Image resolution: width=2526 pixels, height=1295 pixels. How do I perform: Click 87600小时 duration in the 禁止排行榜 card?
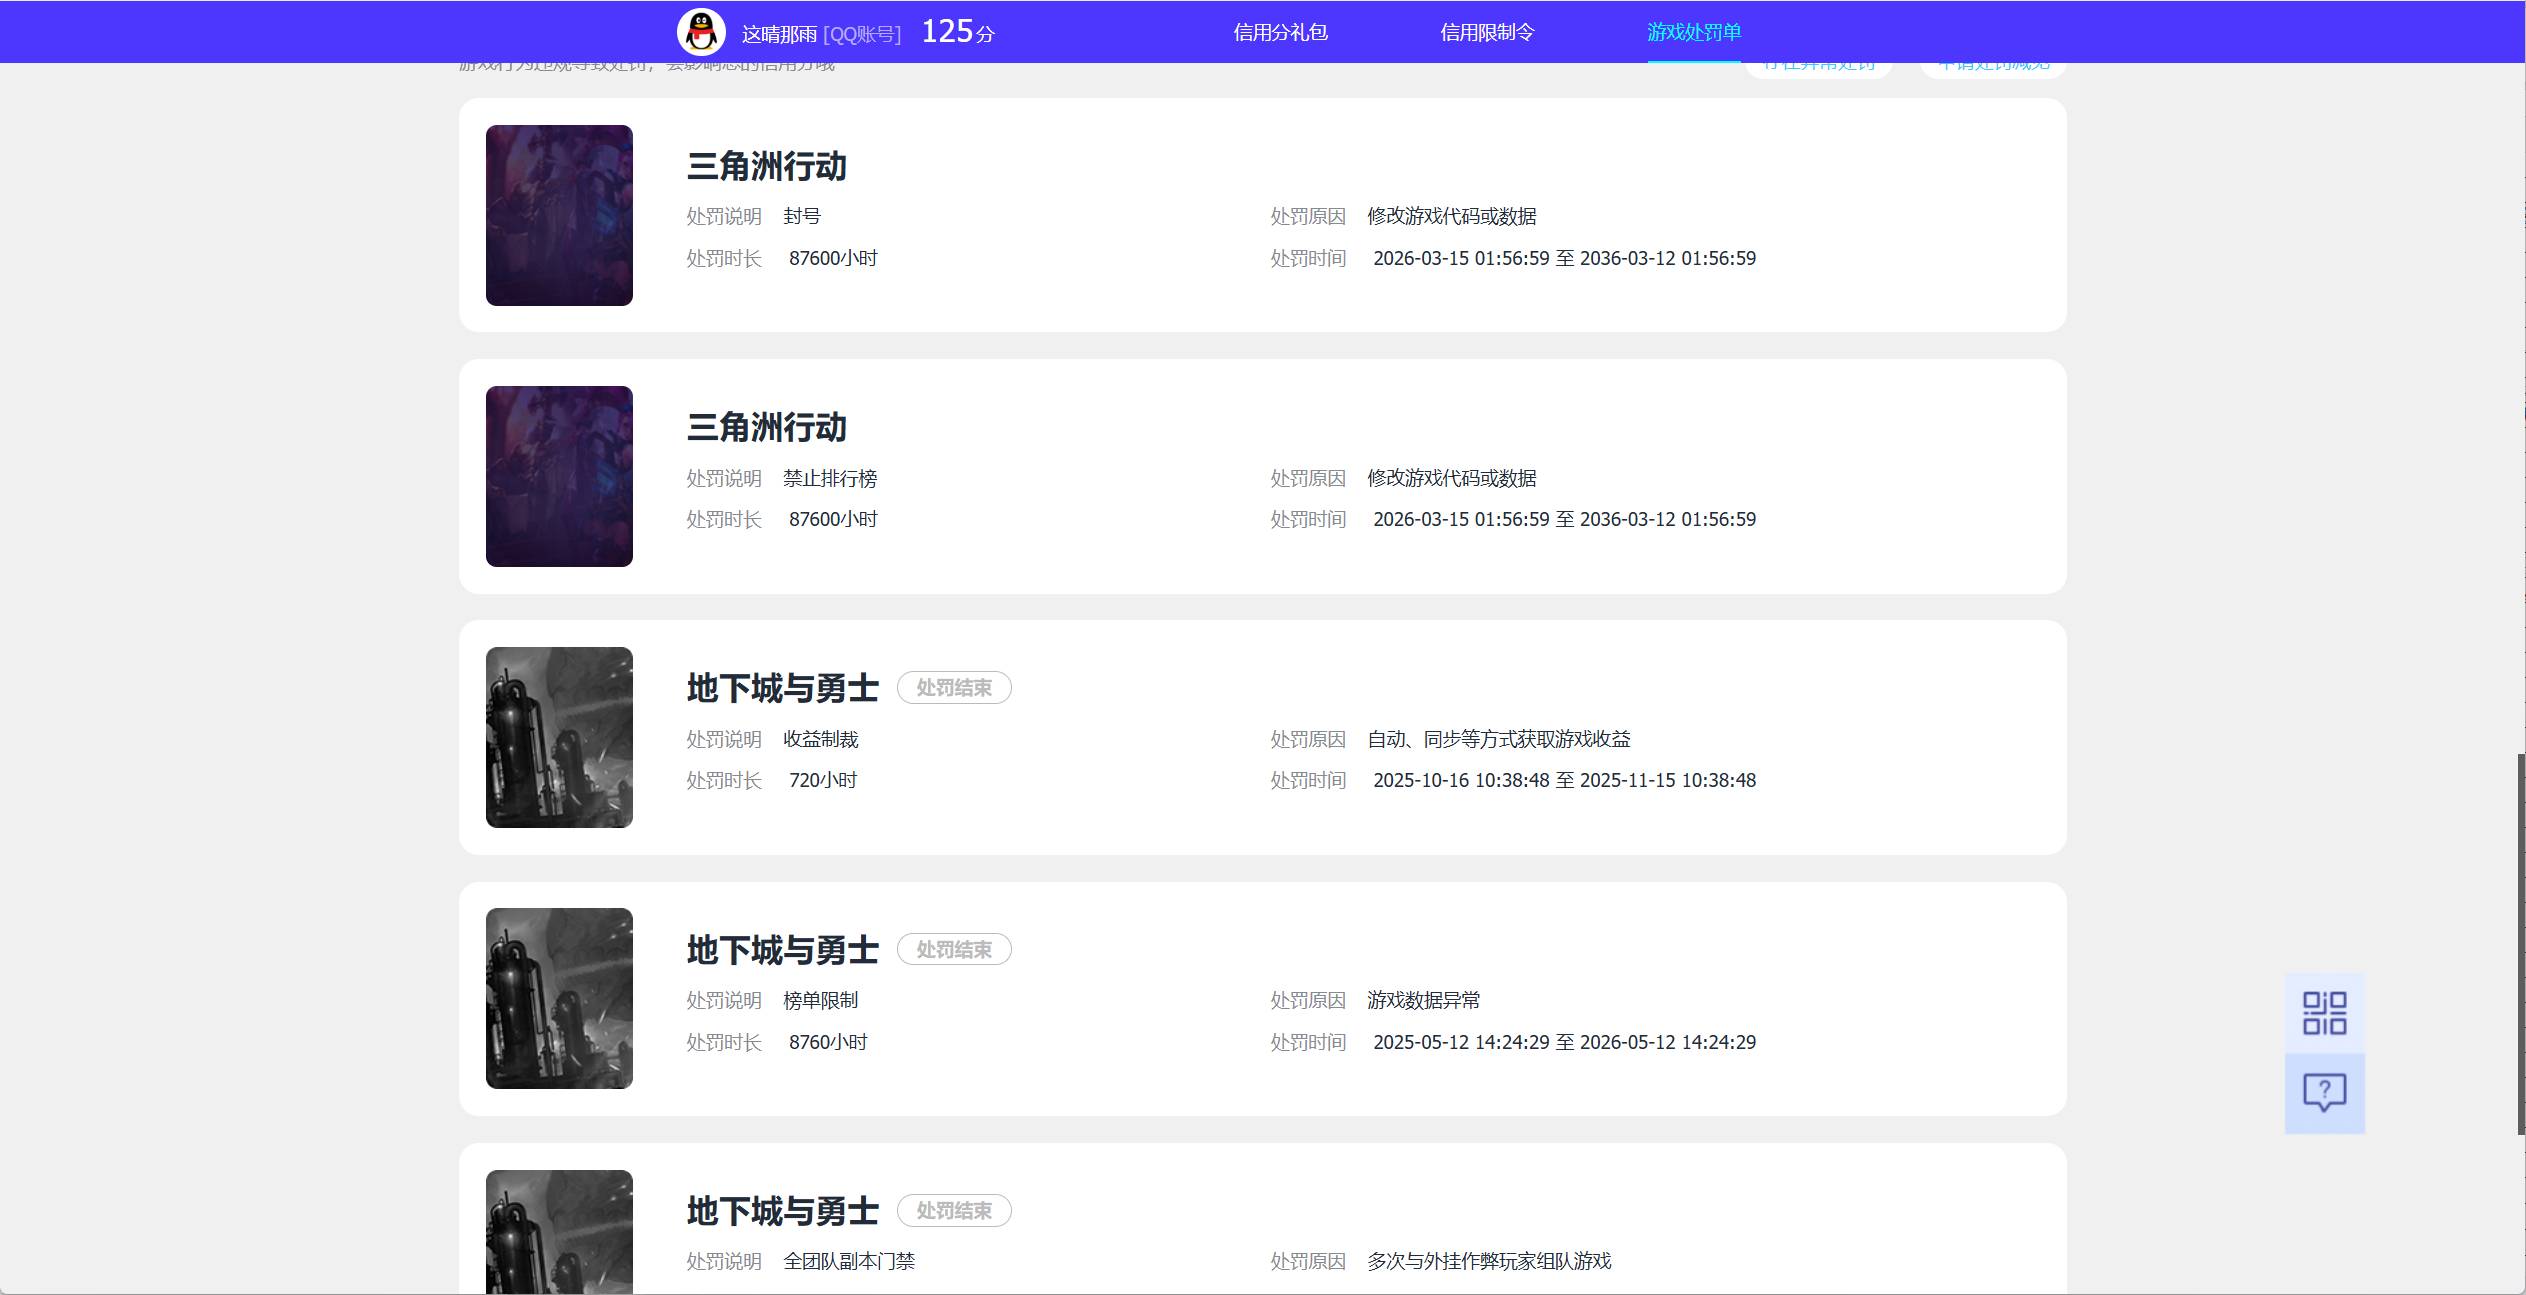(833, 519)
